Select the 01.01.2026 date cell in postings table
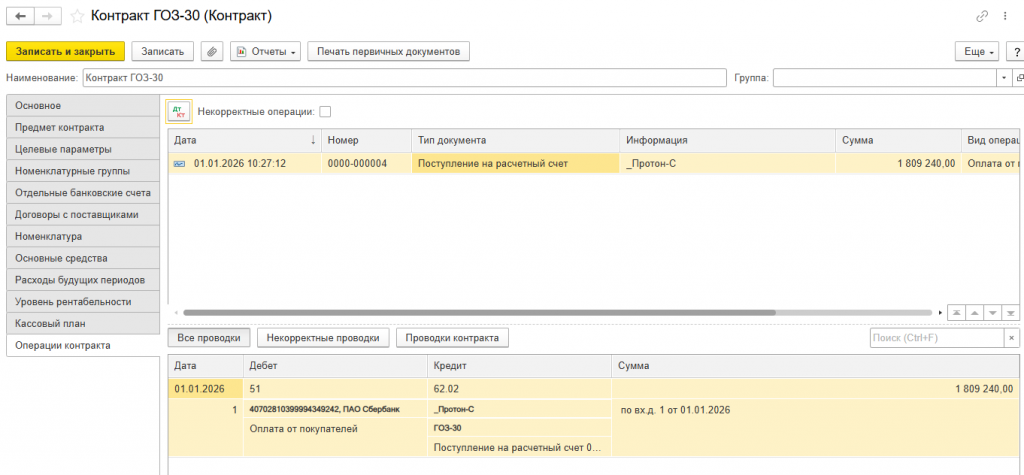Viewport: 1024px width, 475px height. tap(206, 389)
